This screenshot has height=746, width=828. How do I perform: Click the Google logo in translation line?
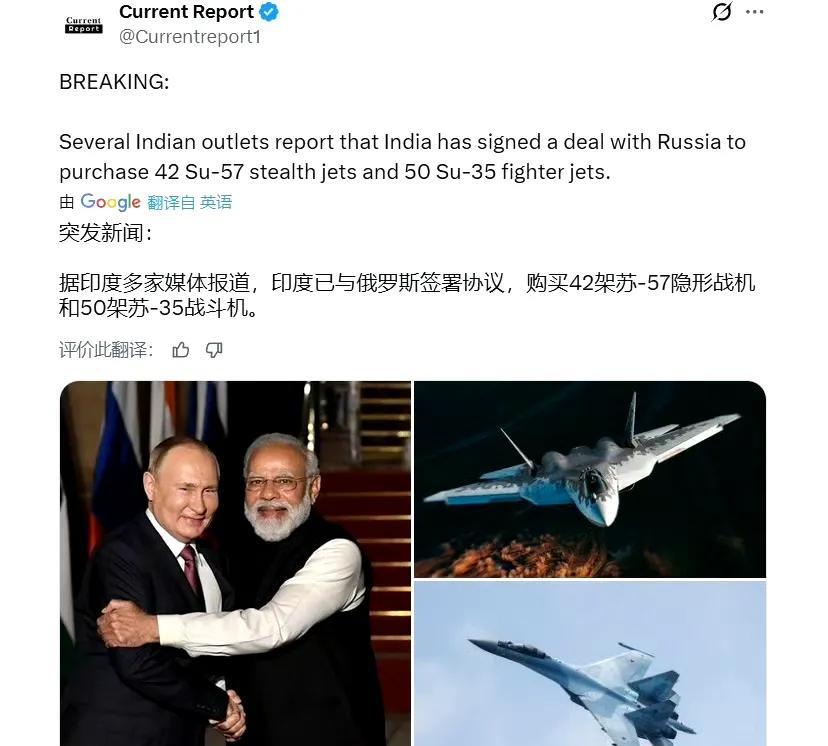[x=110, y=202]
